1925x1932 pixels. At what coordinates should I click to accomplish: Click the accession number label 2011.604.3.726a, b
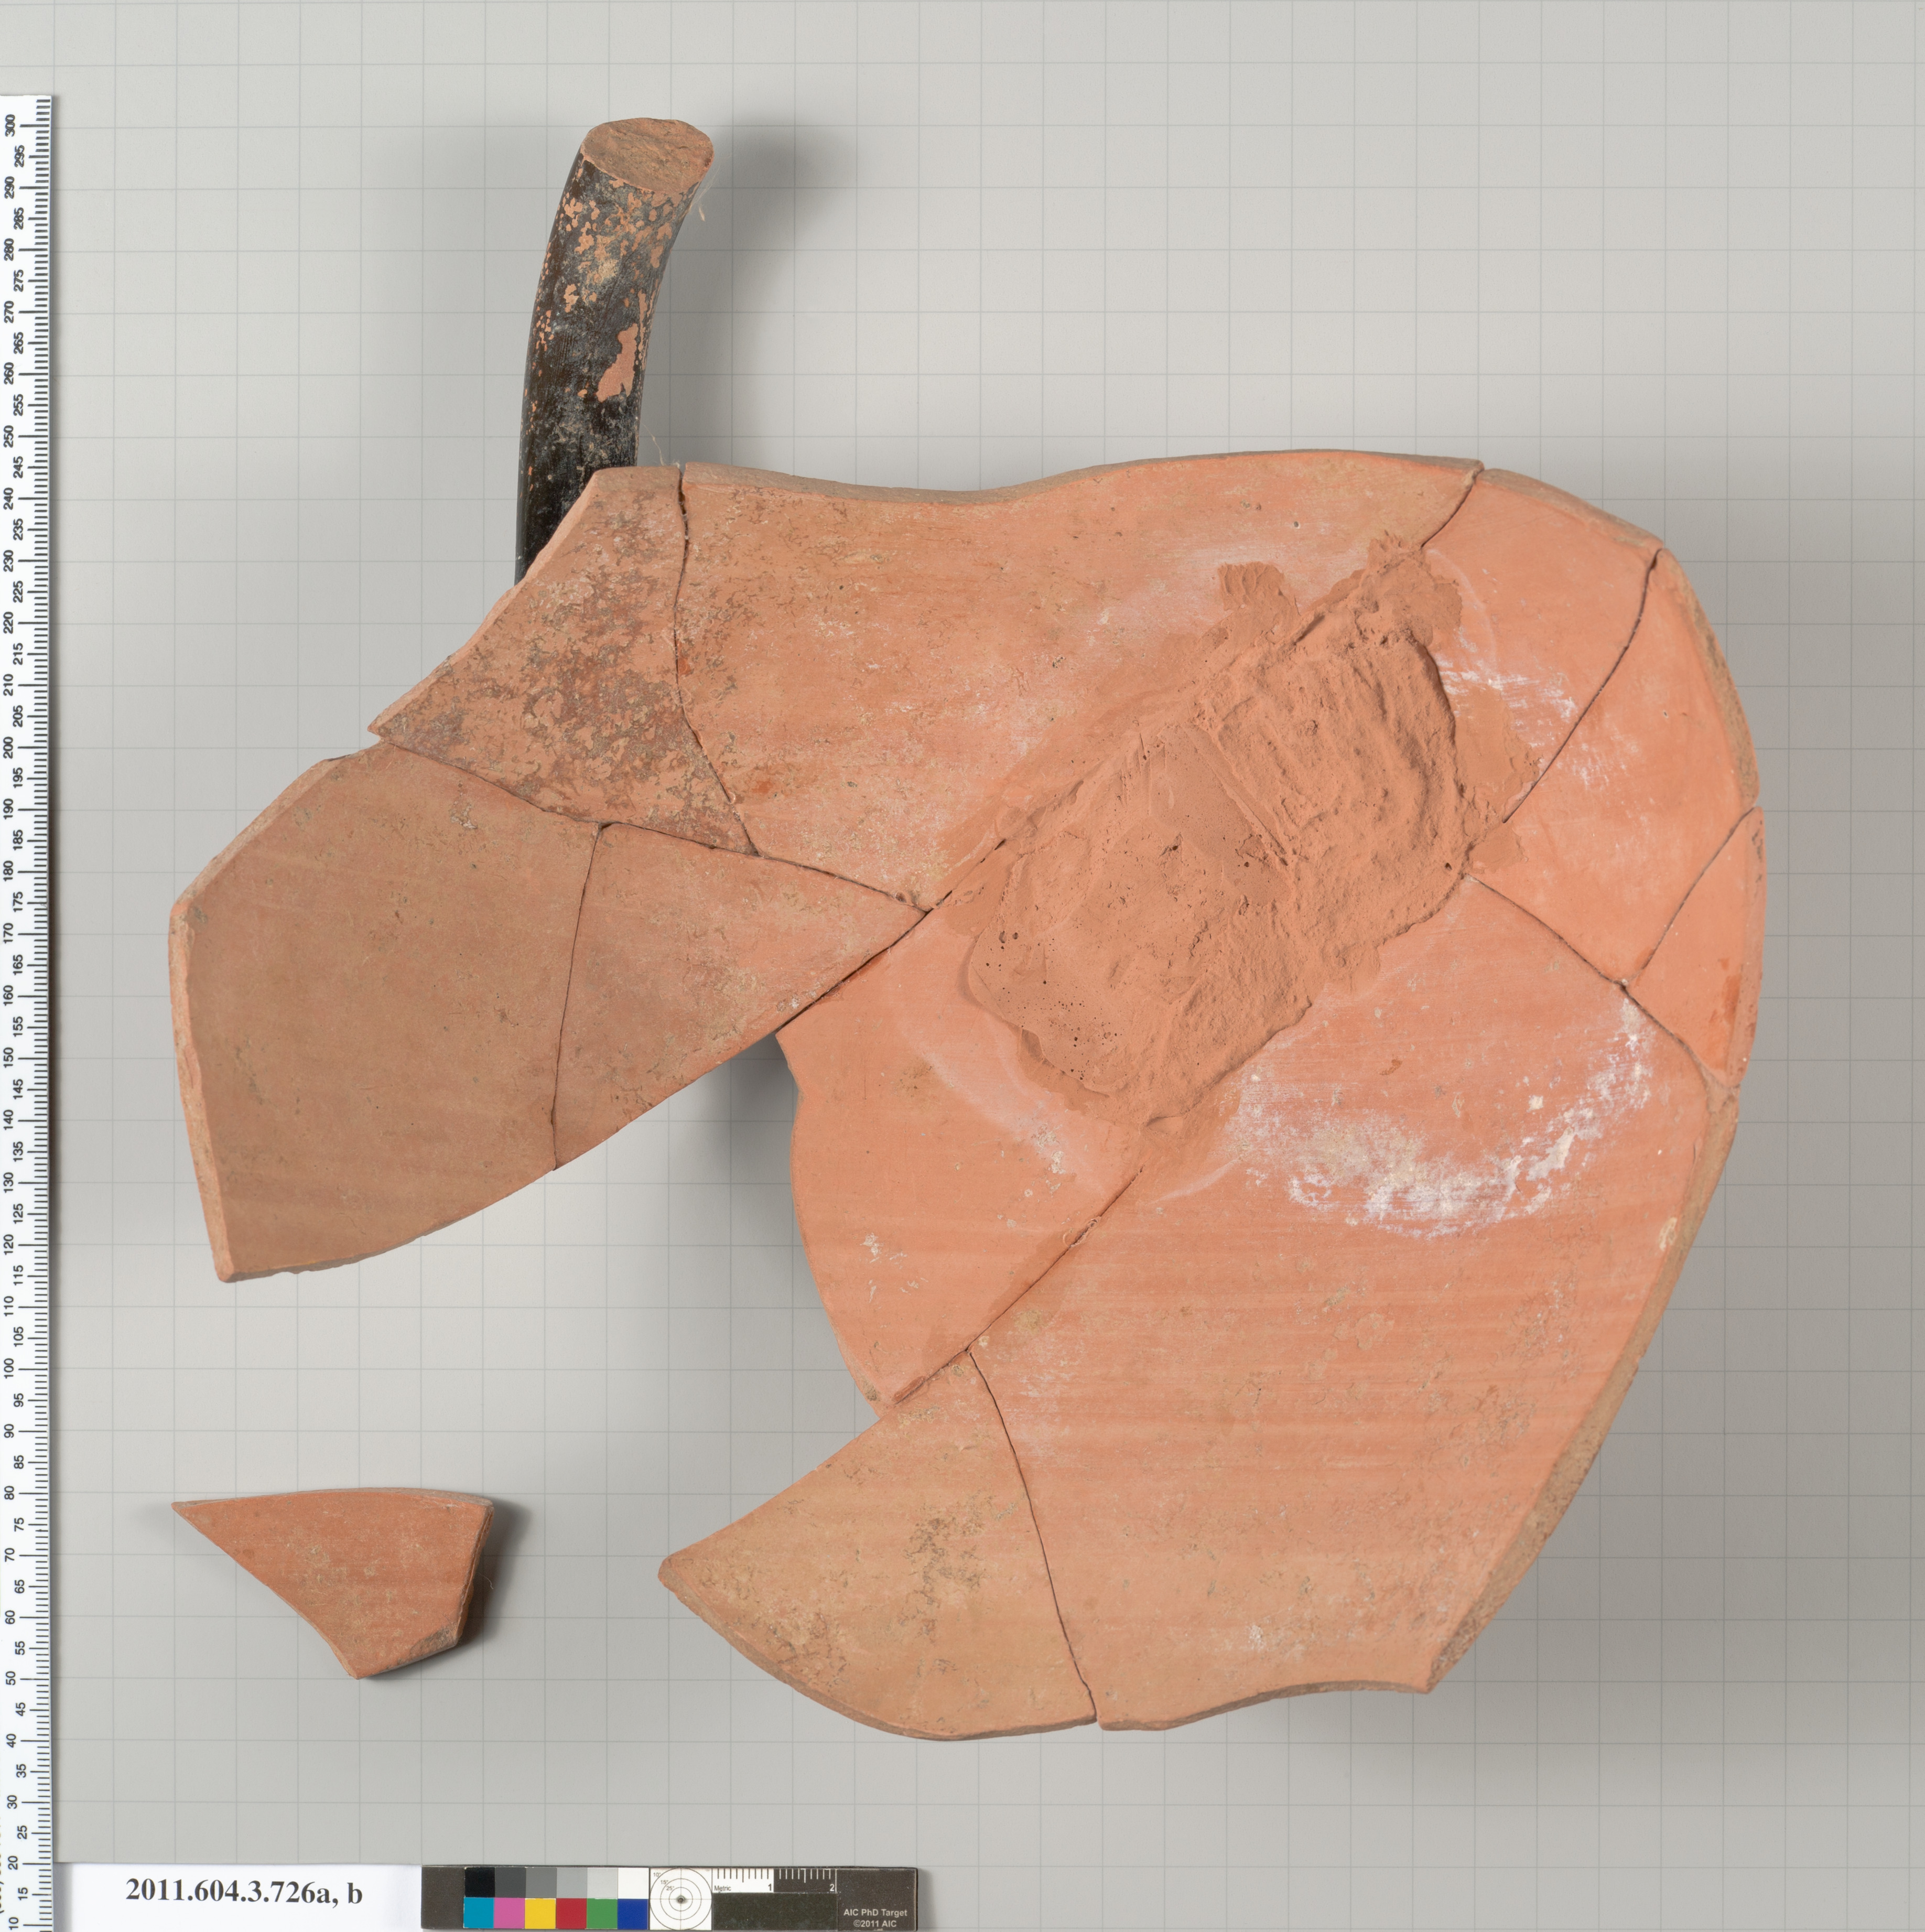244,1891
